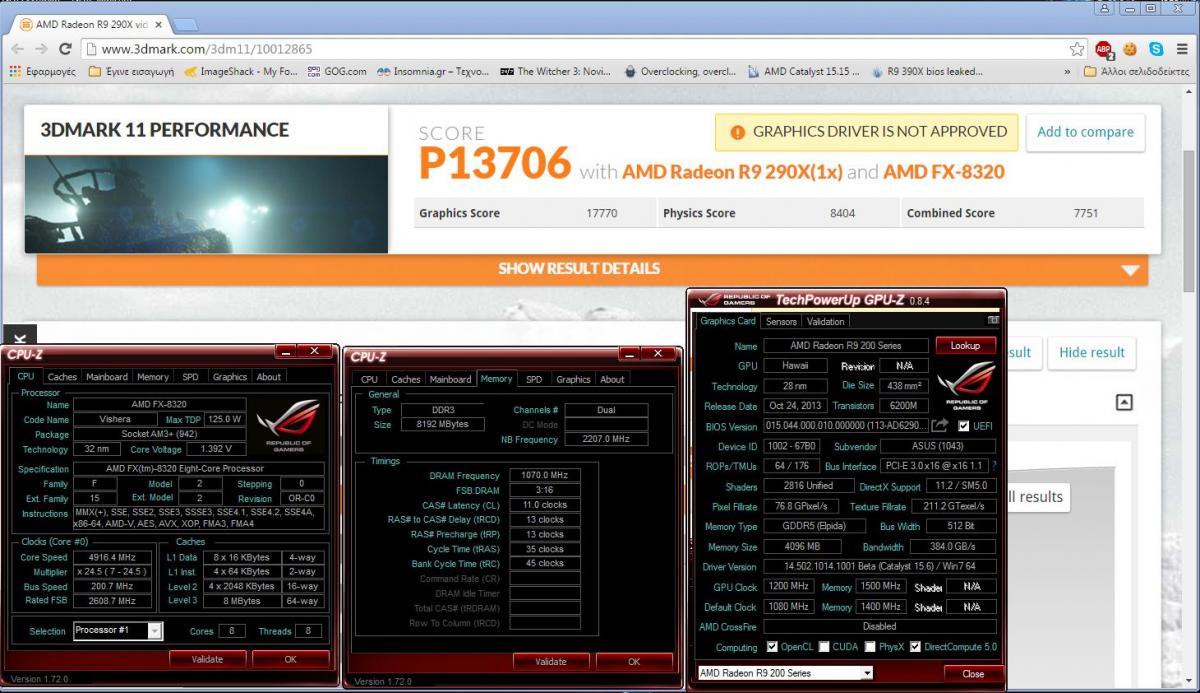Open the AMD Catalyst 15.15 bookmark
Screen dimensions: 1200x693
point(803,72)
